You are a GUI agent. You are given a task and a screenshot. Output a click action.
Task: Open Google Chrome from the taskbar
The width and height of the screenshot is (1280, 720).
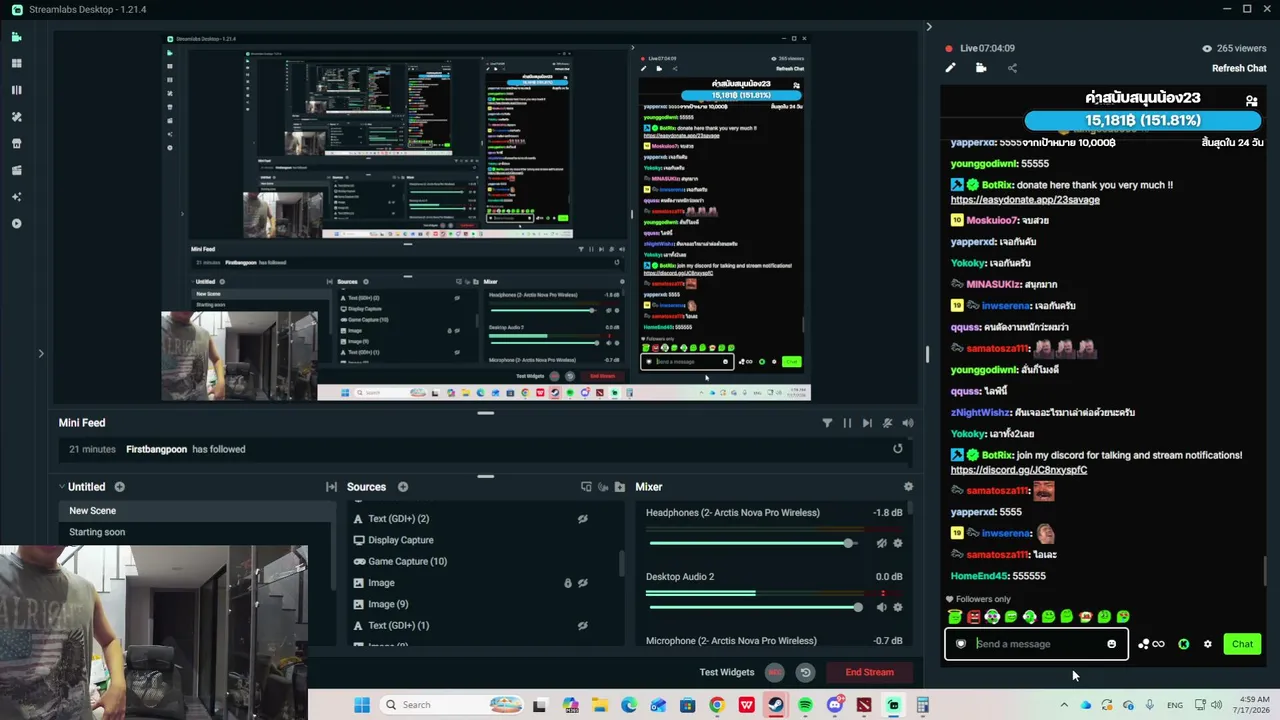tap(717, 705)
